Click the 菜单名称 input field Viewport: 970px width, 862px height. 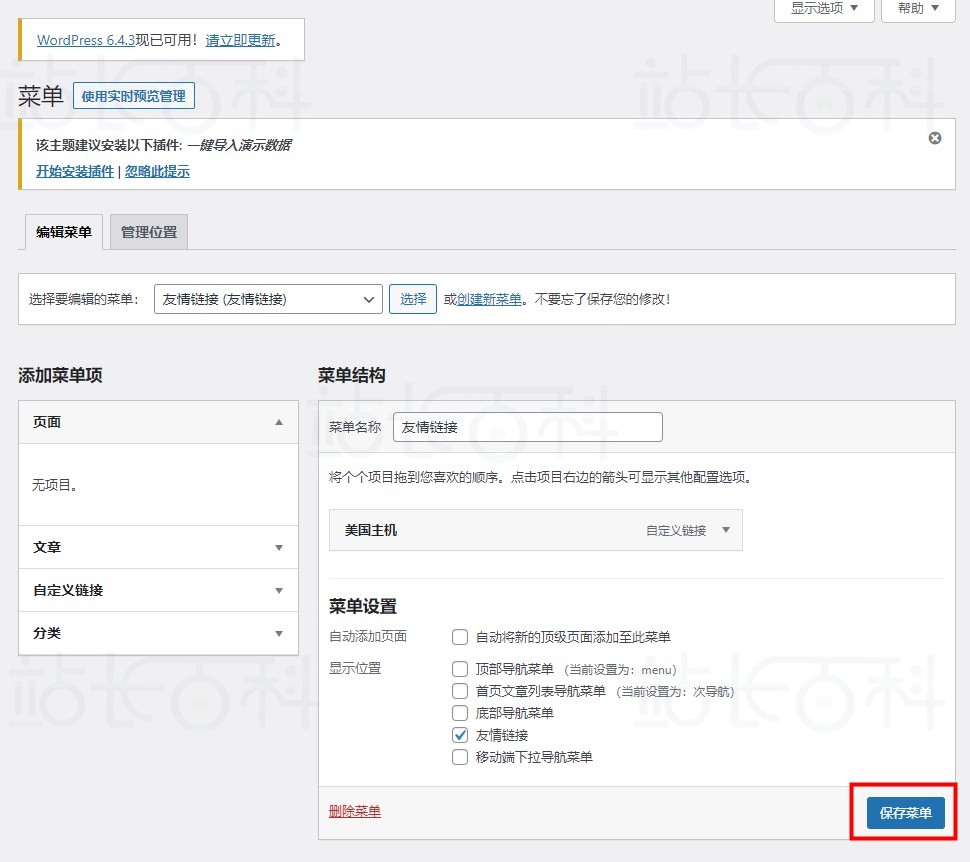(x=528, y=427)
